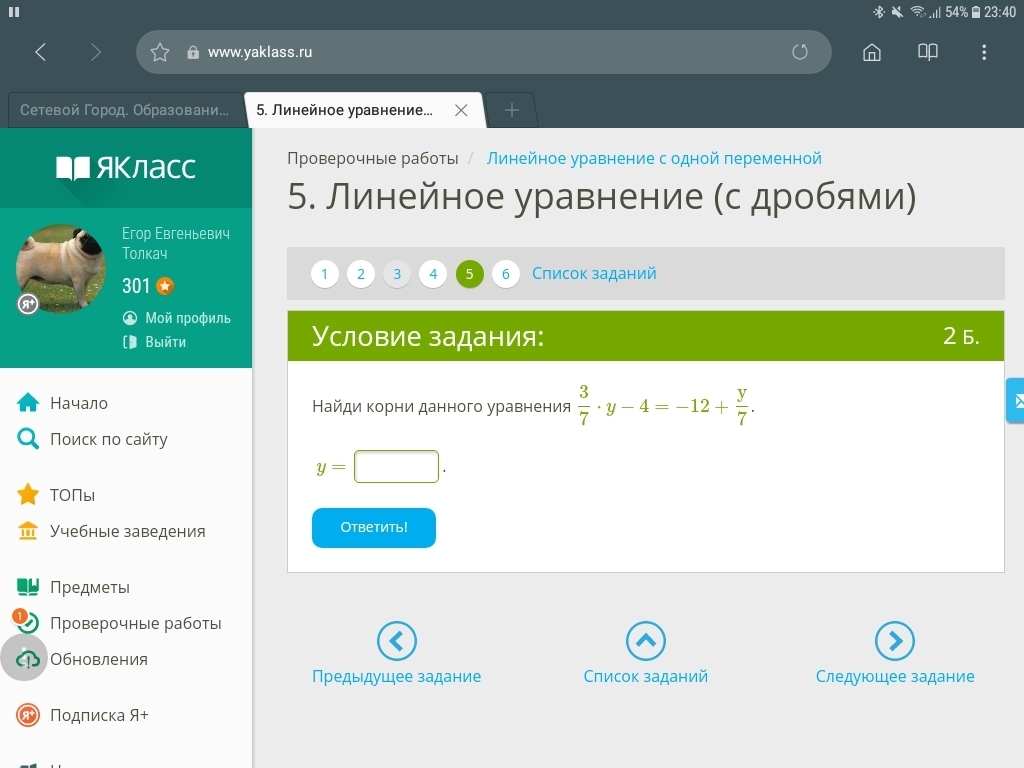The width and height of the screenshot is (1024, 768).
Task: Open Проверочные работы sidebar item
Action: pyautogui.click(x=136, y=624)
